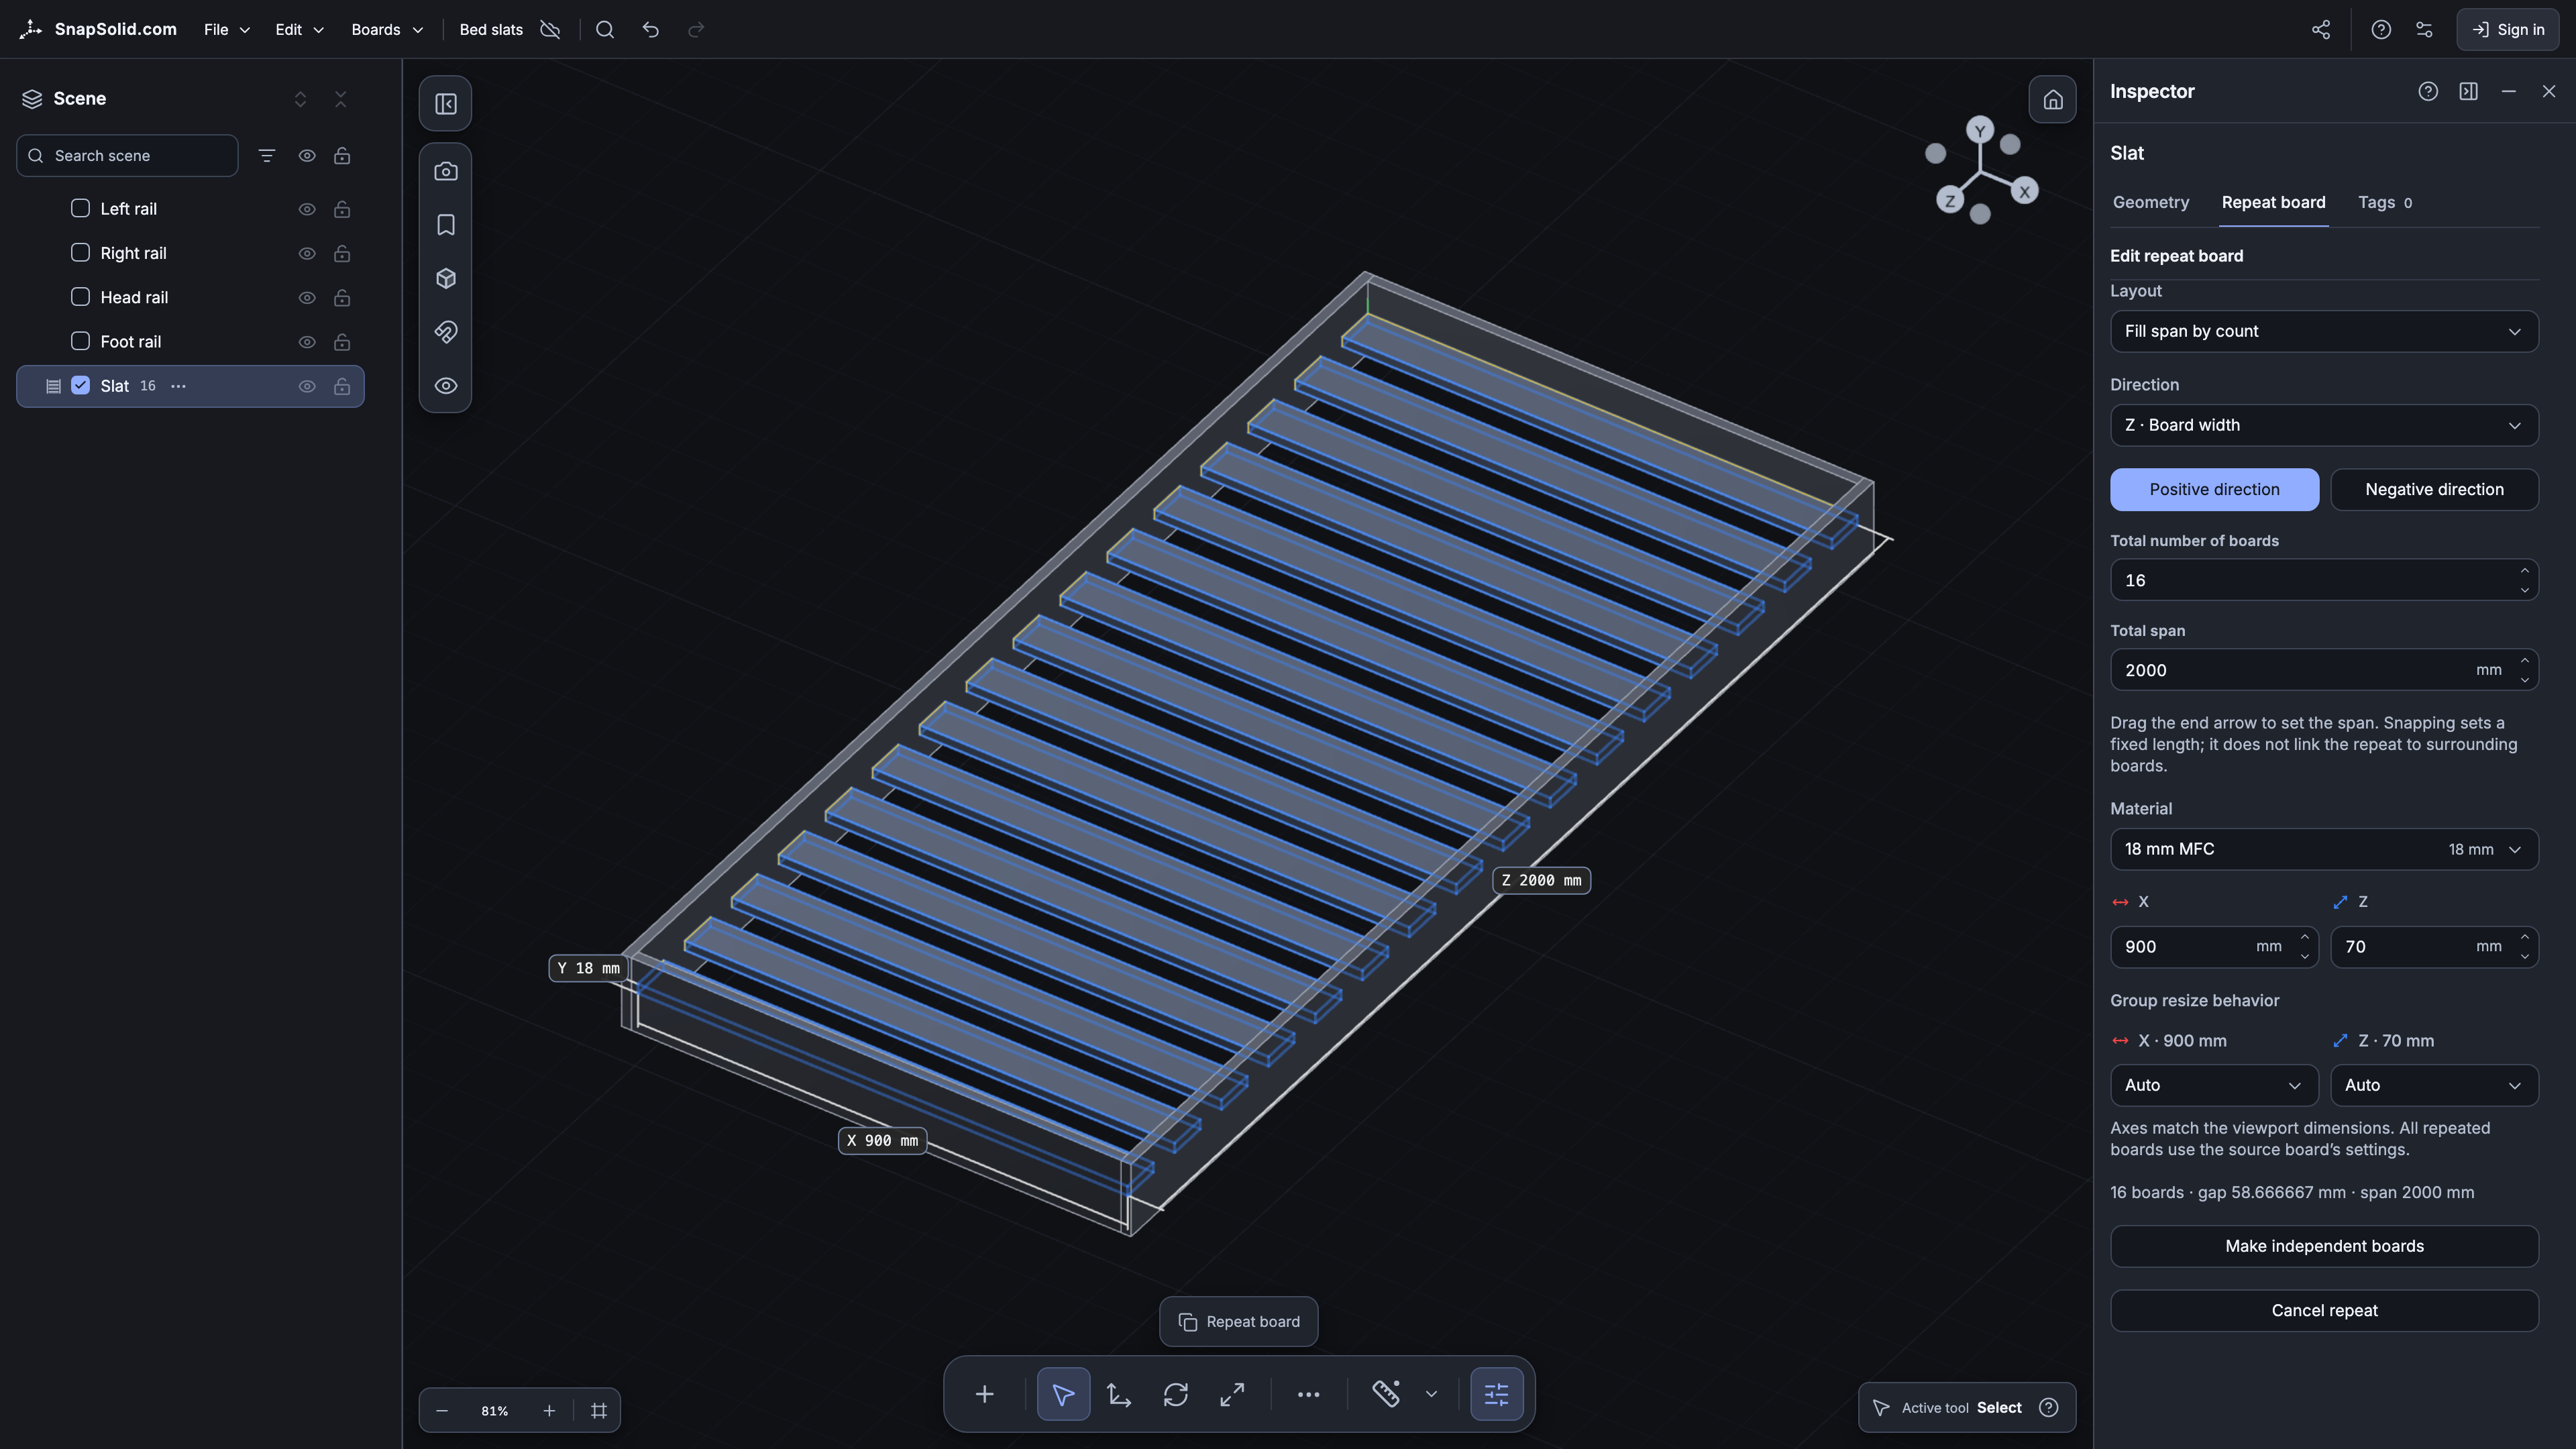The width and height of the screenshot is (2576, 1449).
Task: Click the camera snapshot icon in viewport sidebar
Action: click(446, 171)
